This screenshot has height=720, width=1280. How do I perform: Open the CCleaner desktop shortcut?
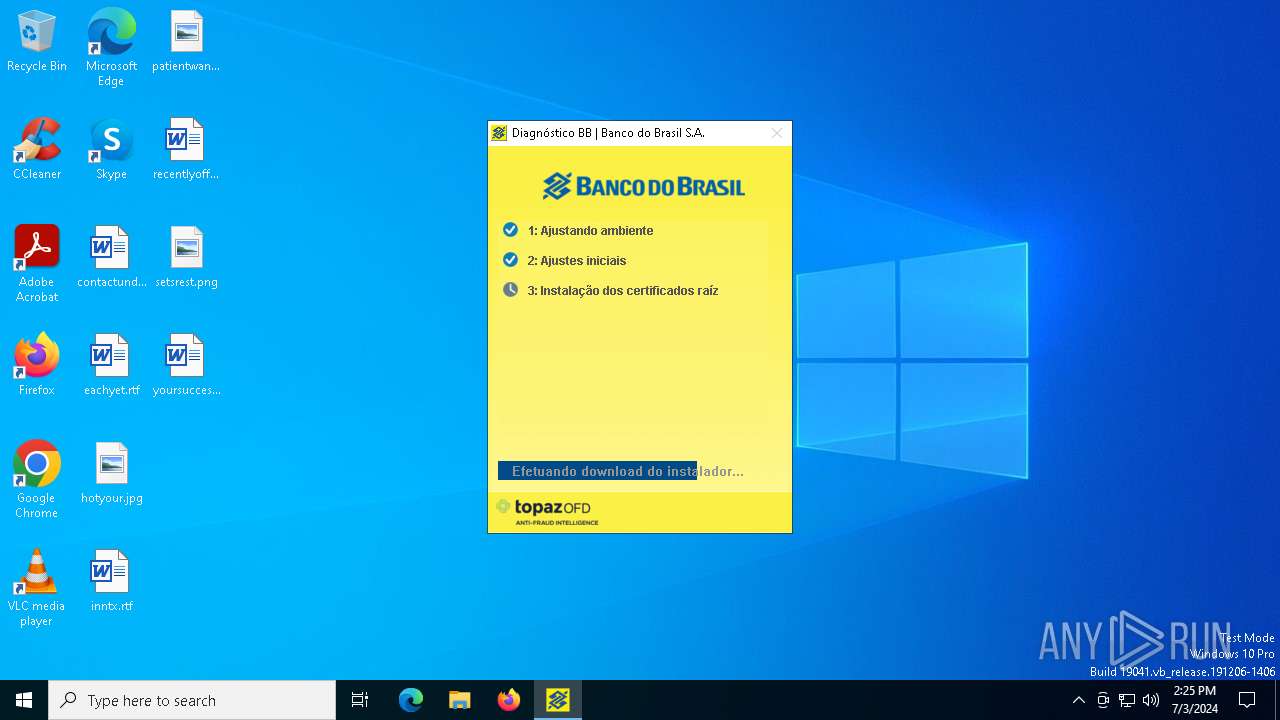[x=37, y=150]
